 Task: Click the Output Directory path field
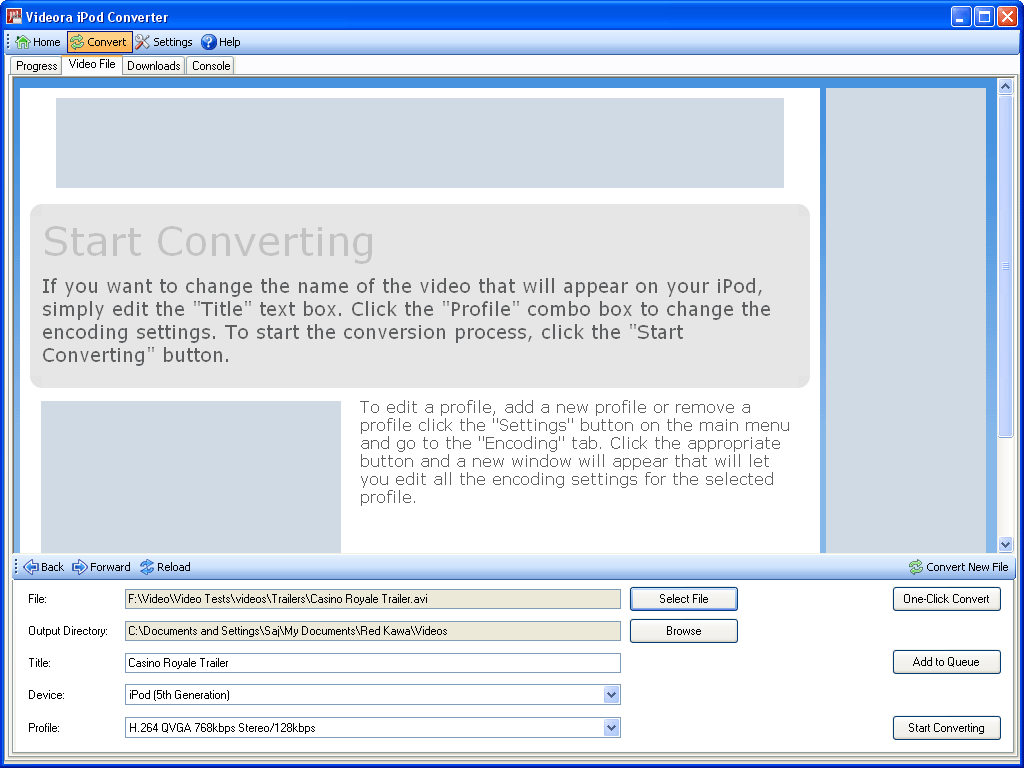point(372,631)
